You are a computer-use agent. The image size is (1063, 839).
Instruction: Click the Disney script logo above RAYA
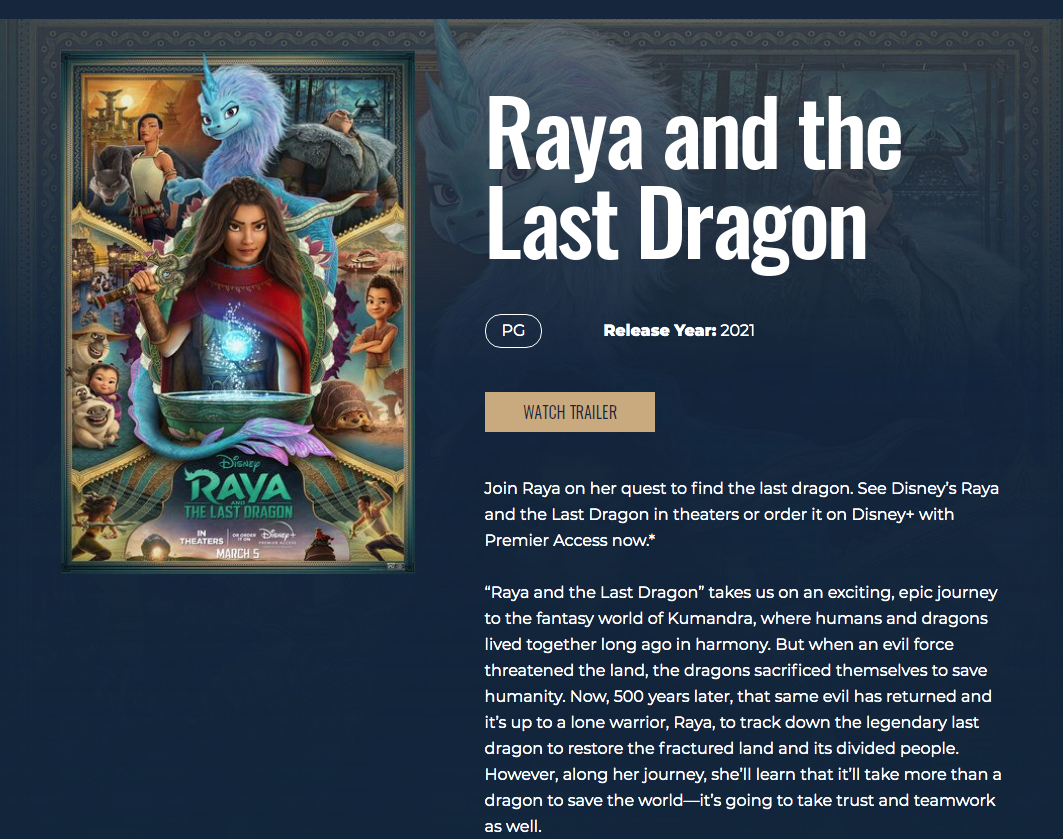point(239,463)
